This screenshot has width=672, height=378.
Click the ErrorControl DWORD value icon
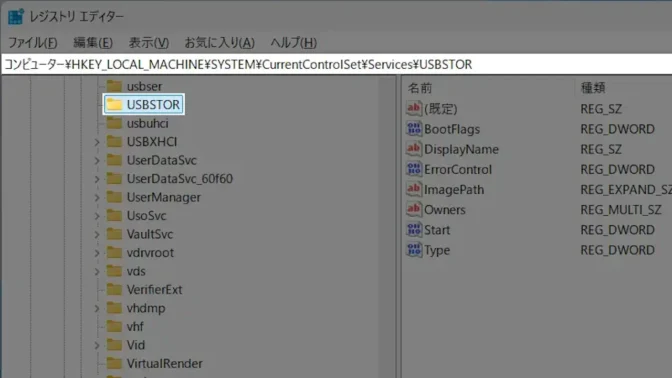414,169
